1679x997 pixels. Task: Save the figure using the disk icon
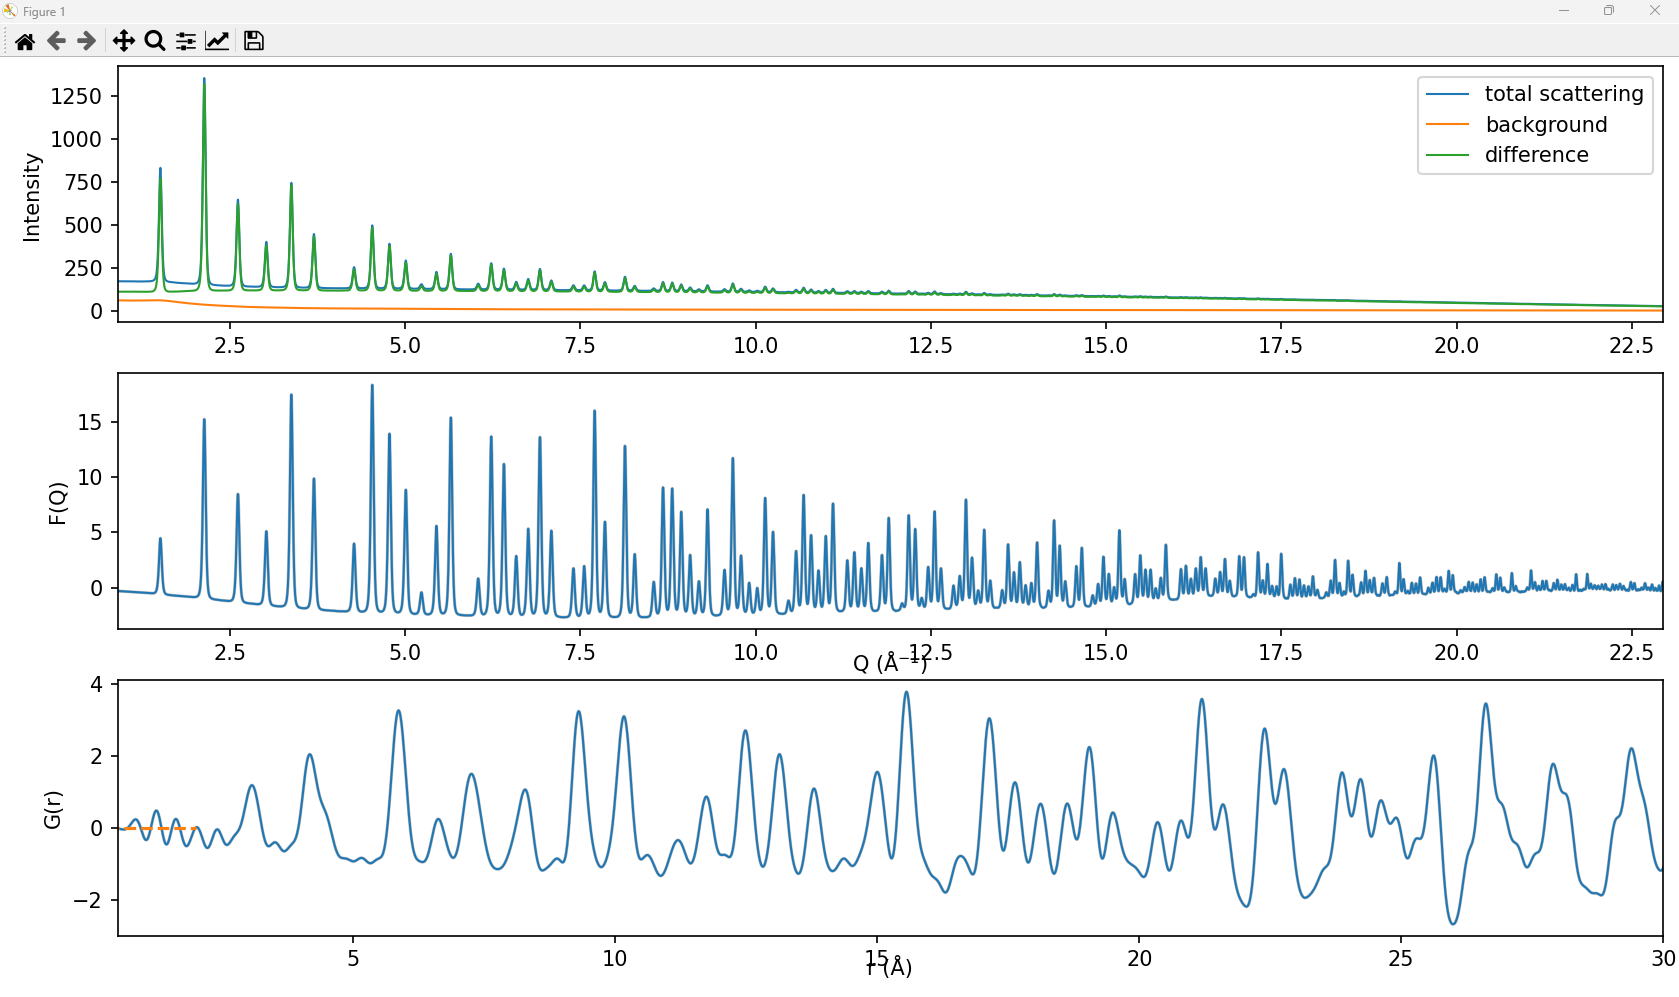pos(254,41)
